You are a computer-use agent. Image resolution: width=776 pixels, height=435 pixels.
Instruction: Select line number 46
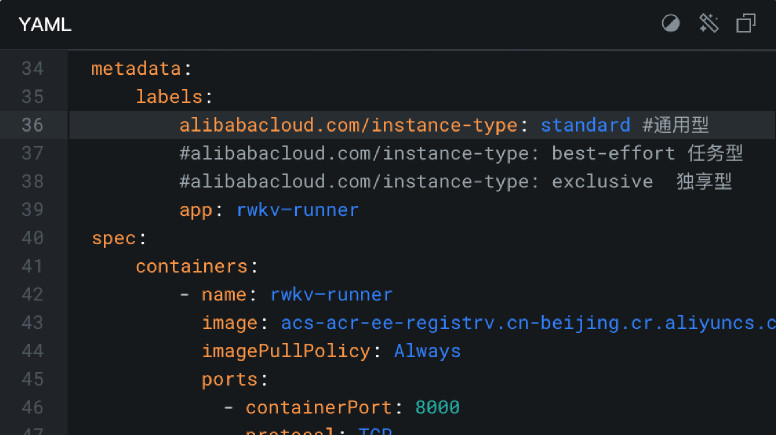[32, 407]
